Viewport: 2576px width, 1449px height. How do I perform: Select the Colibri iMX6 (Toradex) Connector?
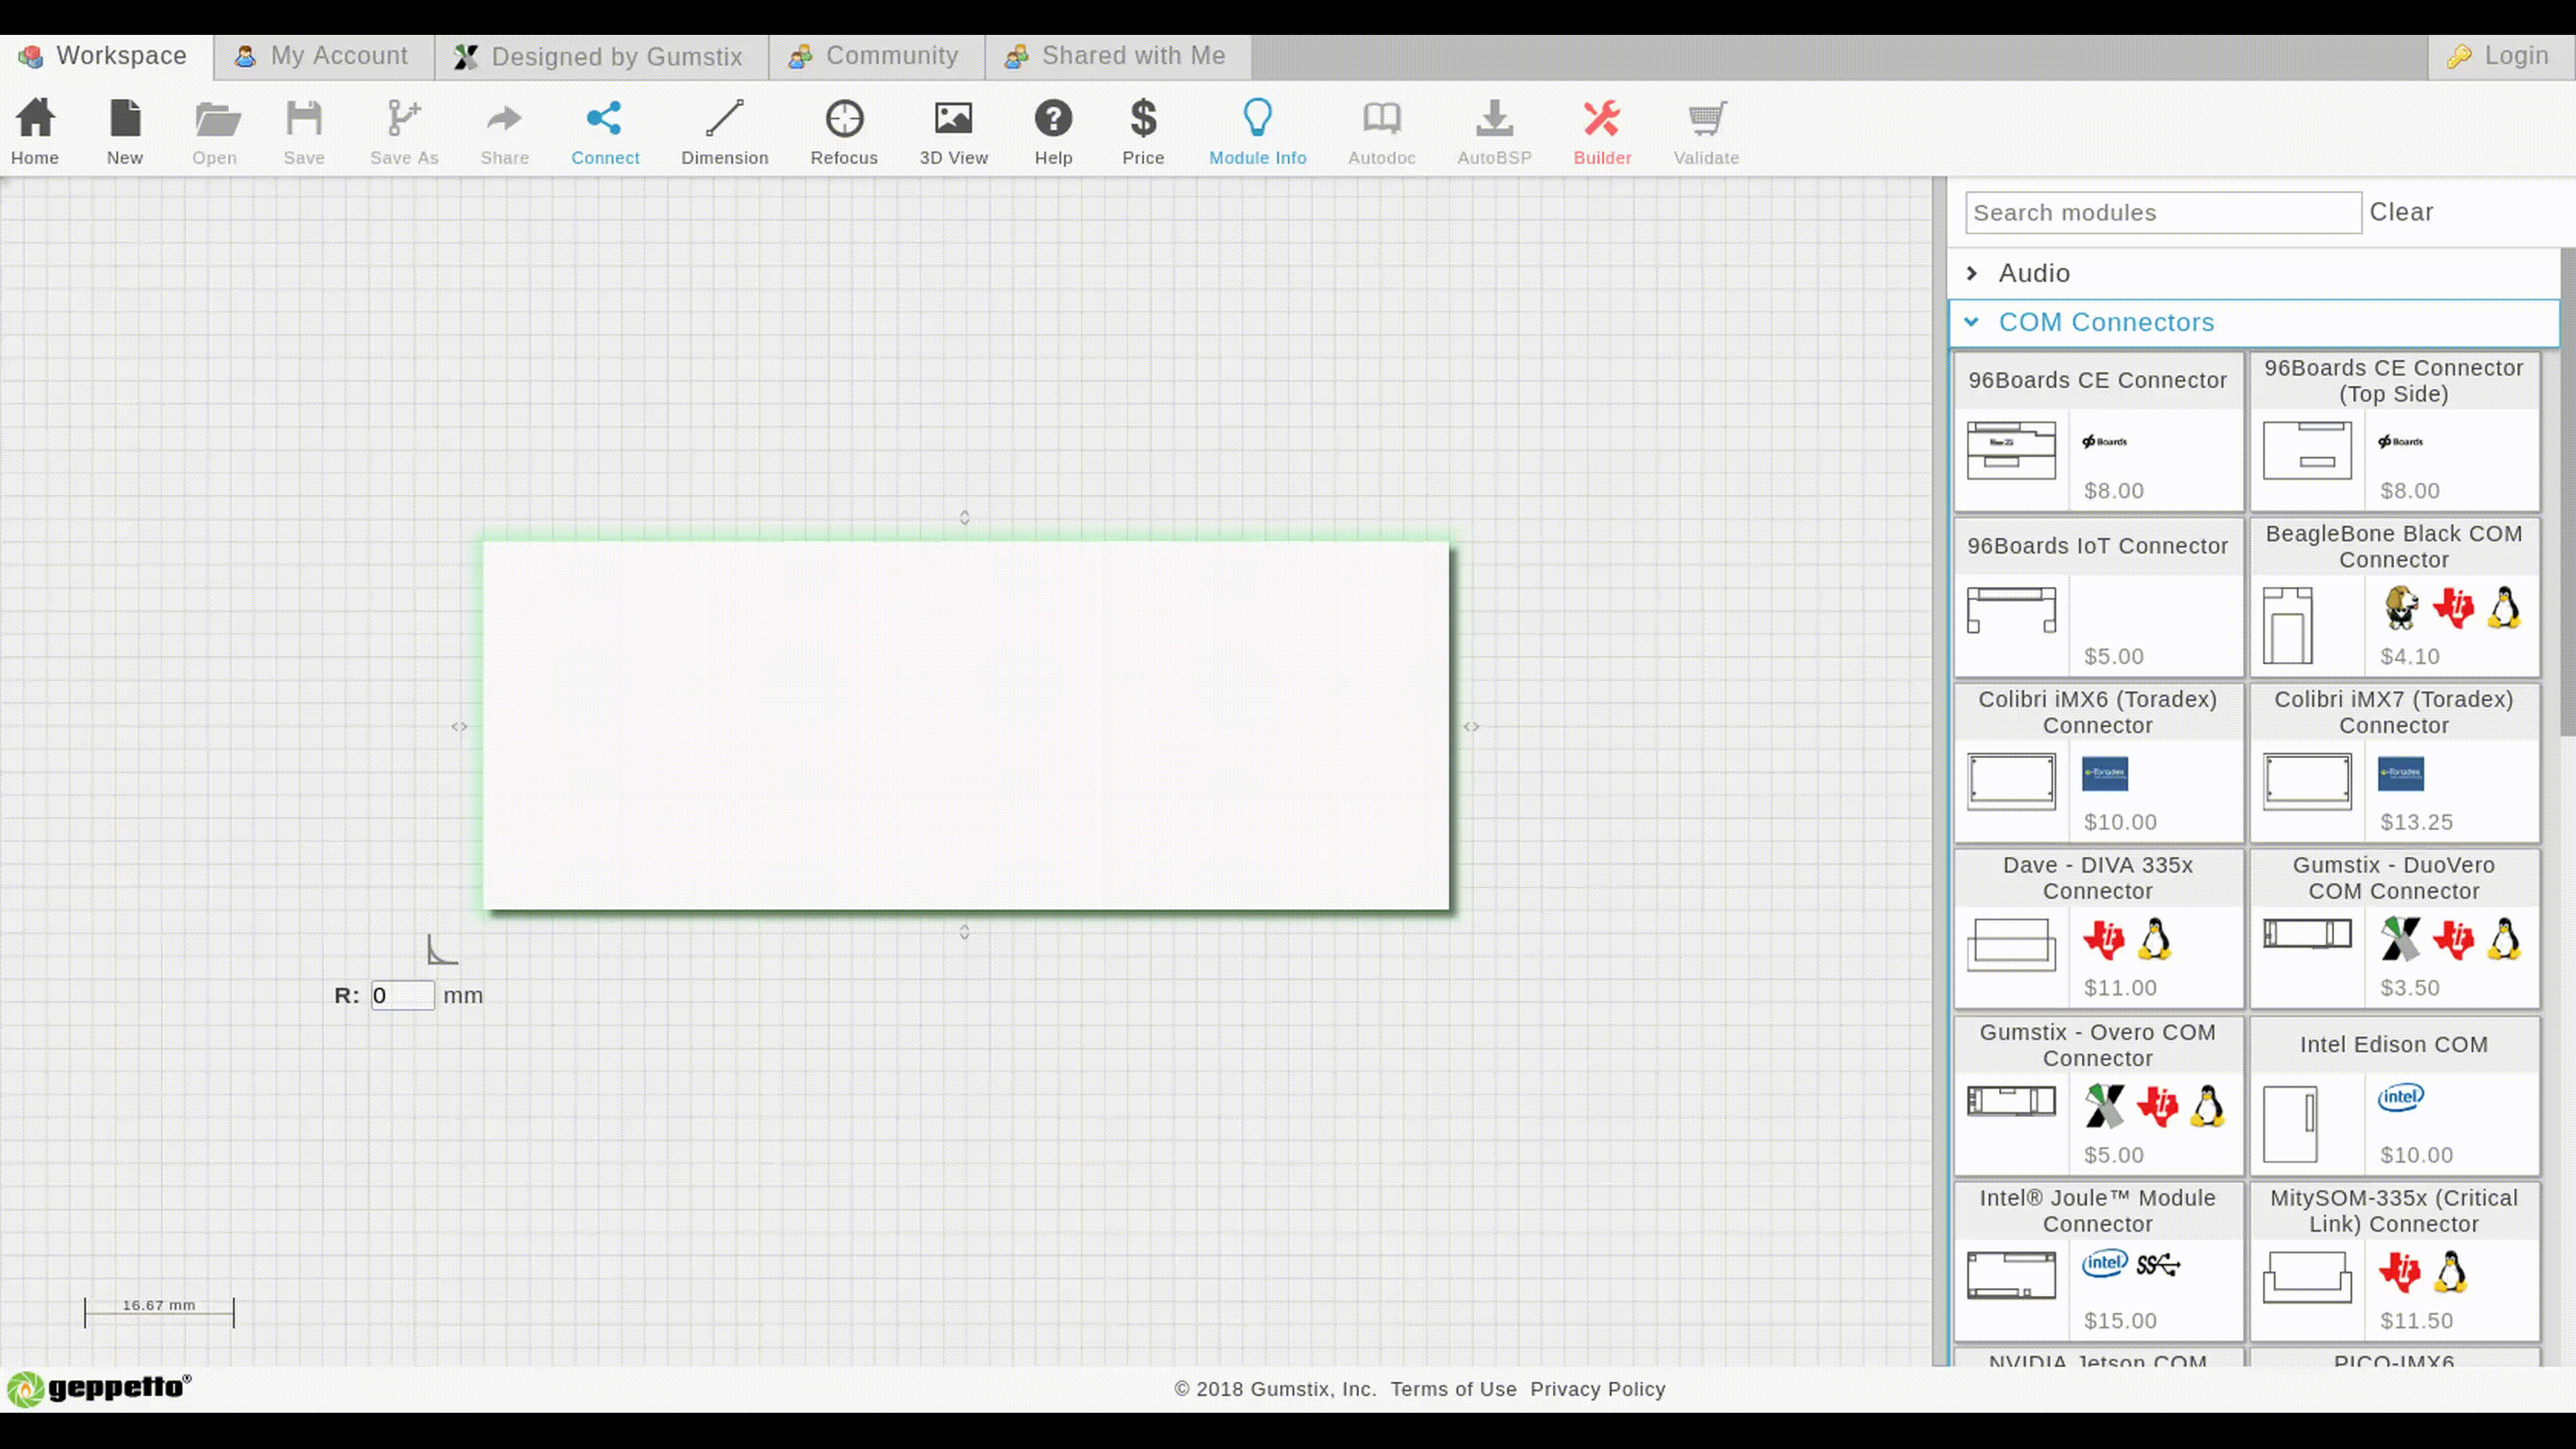tap(2098, 762)
